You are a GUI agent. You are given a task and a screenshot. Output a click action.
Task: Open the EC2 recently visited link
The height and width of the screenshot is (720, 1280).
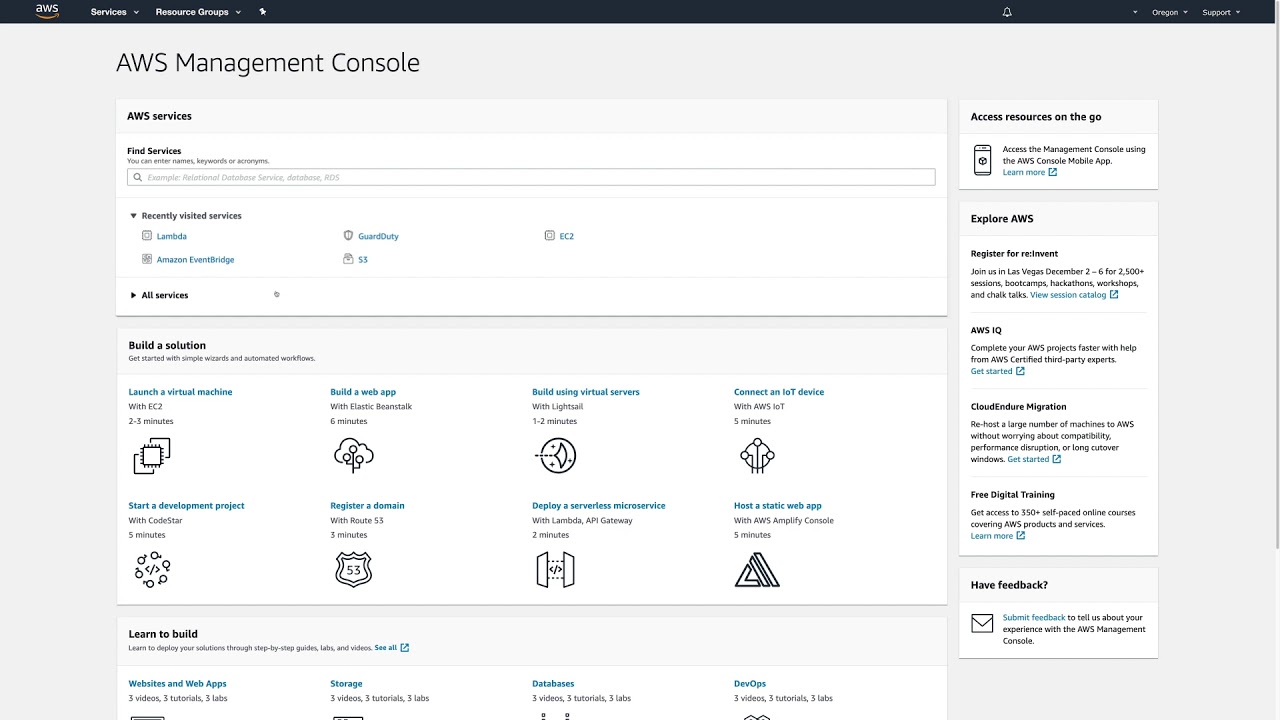567,236
